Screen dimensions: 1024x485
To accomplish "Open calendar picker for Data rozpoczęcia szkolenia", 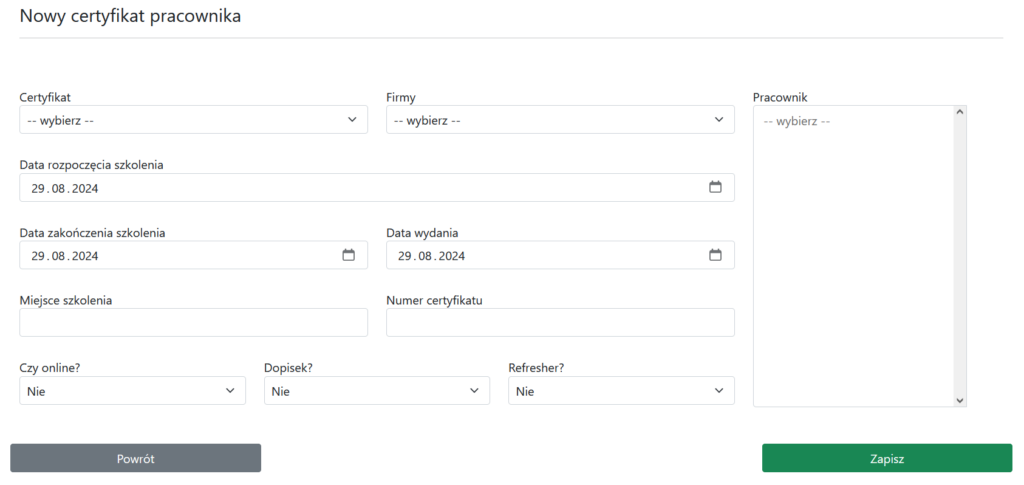I will (x=715, y=187).
